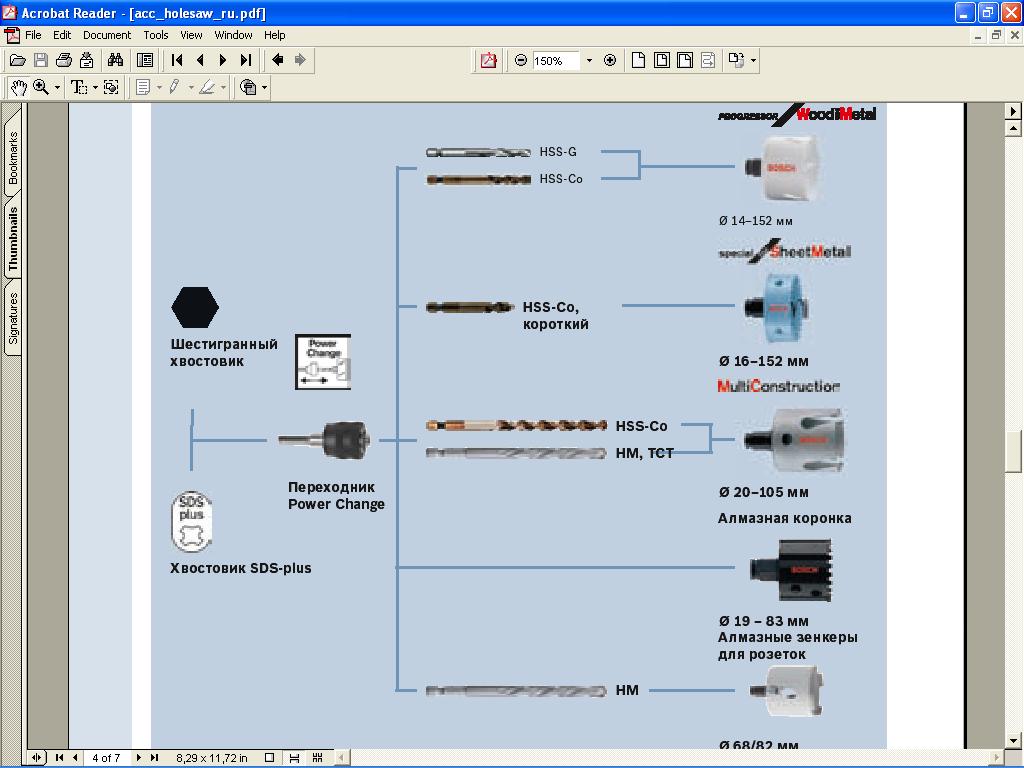The image size is (1024, 768).
Task: Toggle navigation pane button in status bar
Action: [x=37, y=758]
